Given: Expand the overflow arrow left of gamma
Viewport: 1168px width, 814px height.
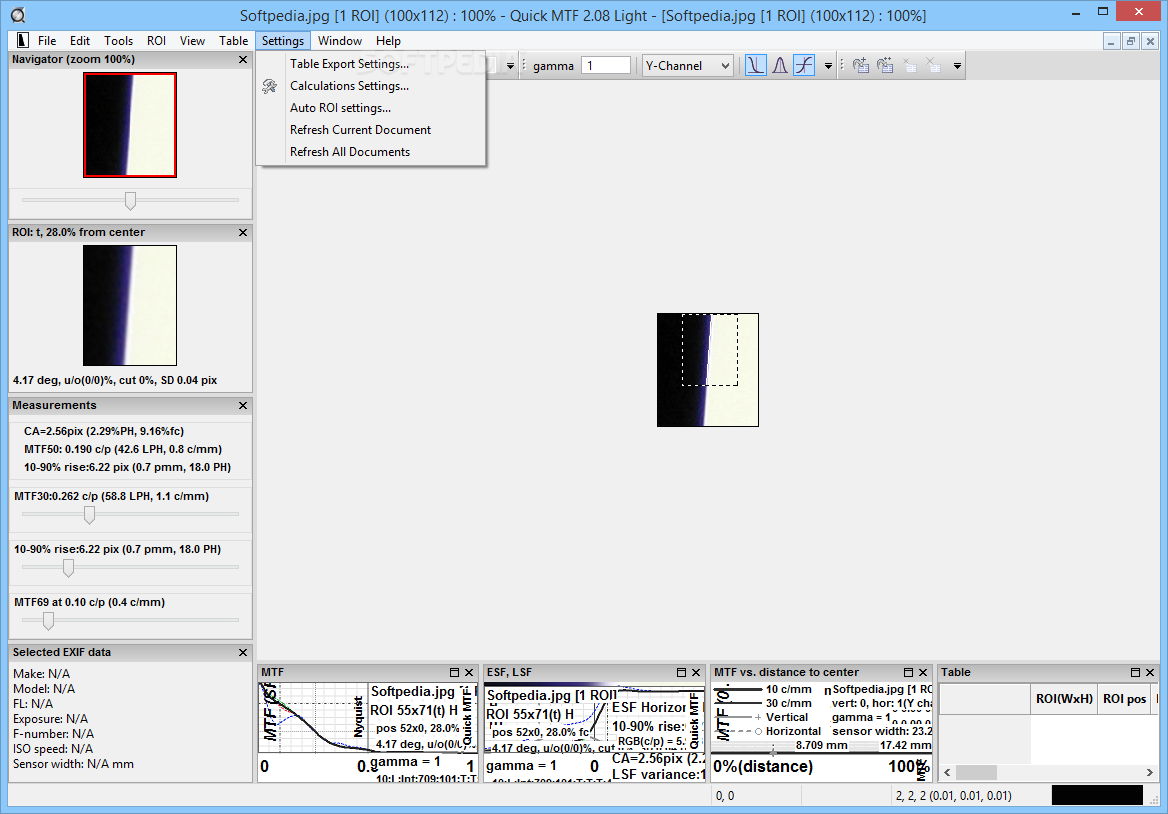Looking at the screenshot, I should [510, 66].
